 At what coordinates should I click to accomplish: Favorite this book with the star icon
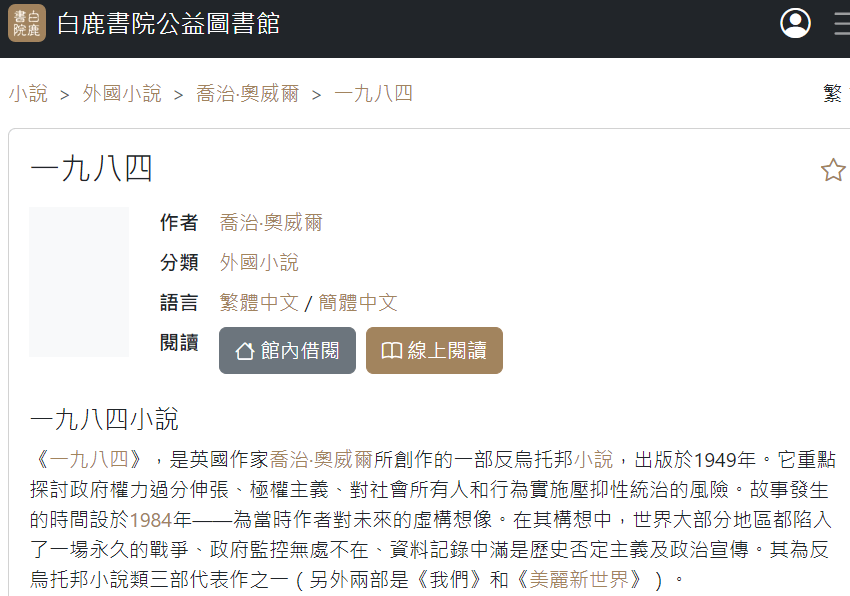click(x=832, y=170)
